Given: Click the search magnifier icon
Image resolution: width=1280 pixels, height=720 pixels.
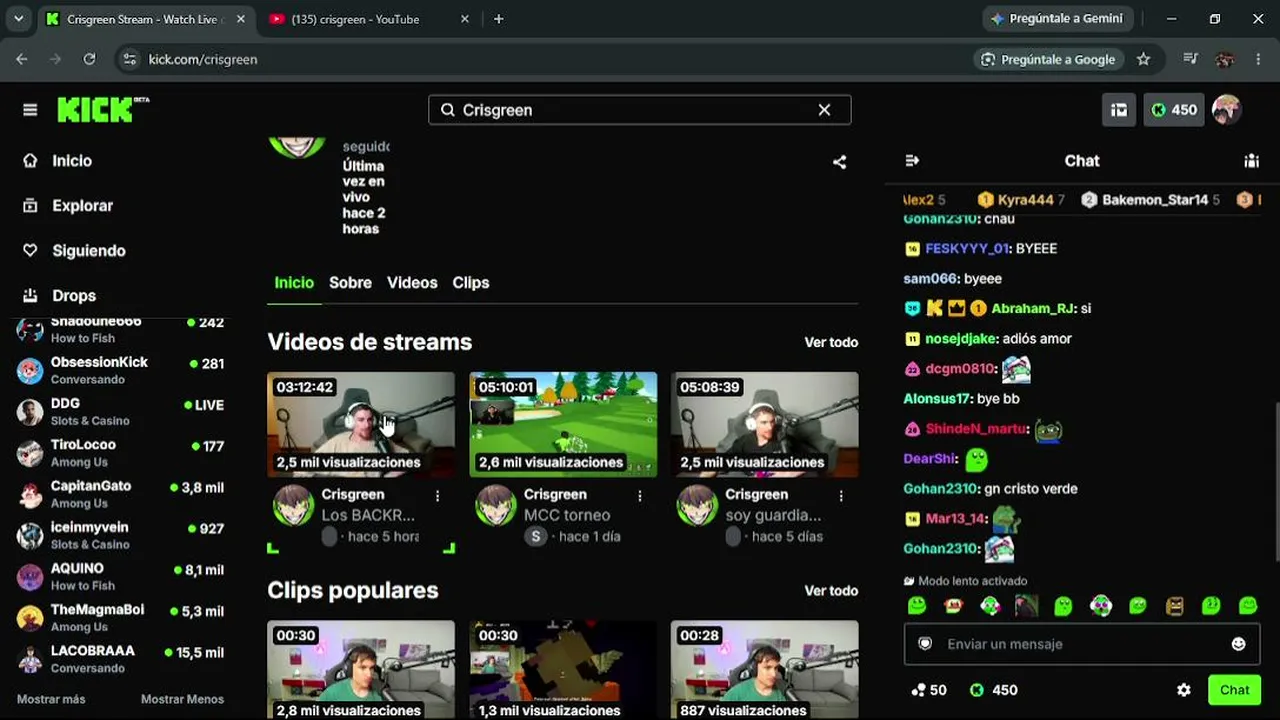Looking at the screenshot, I should 447,110.
